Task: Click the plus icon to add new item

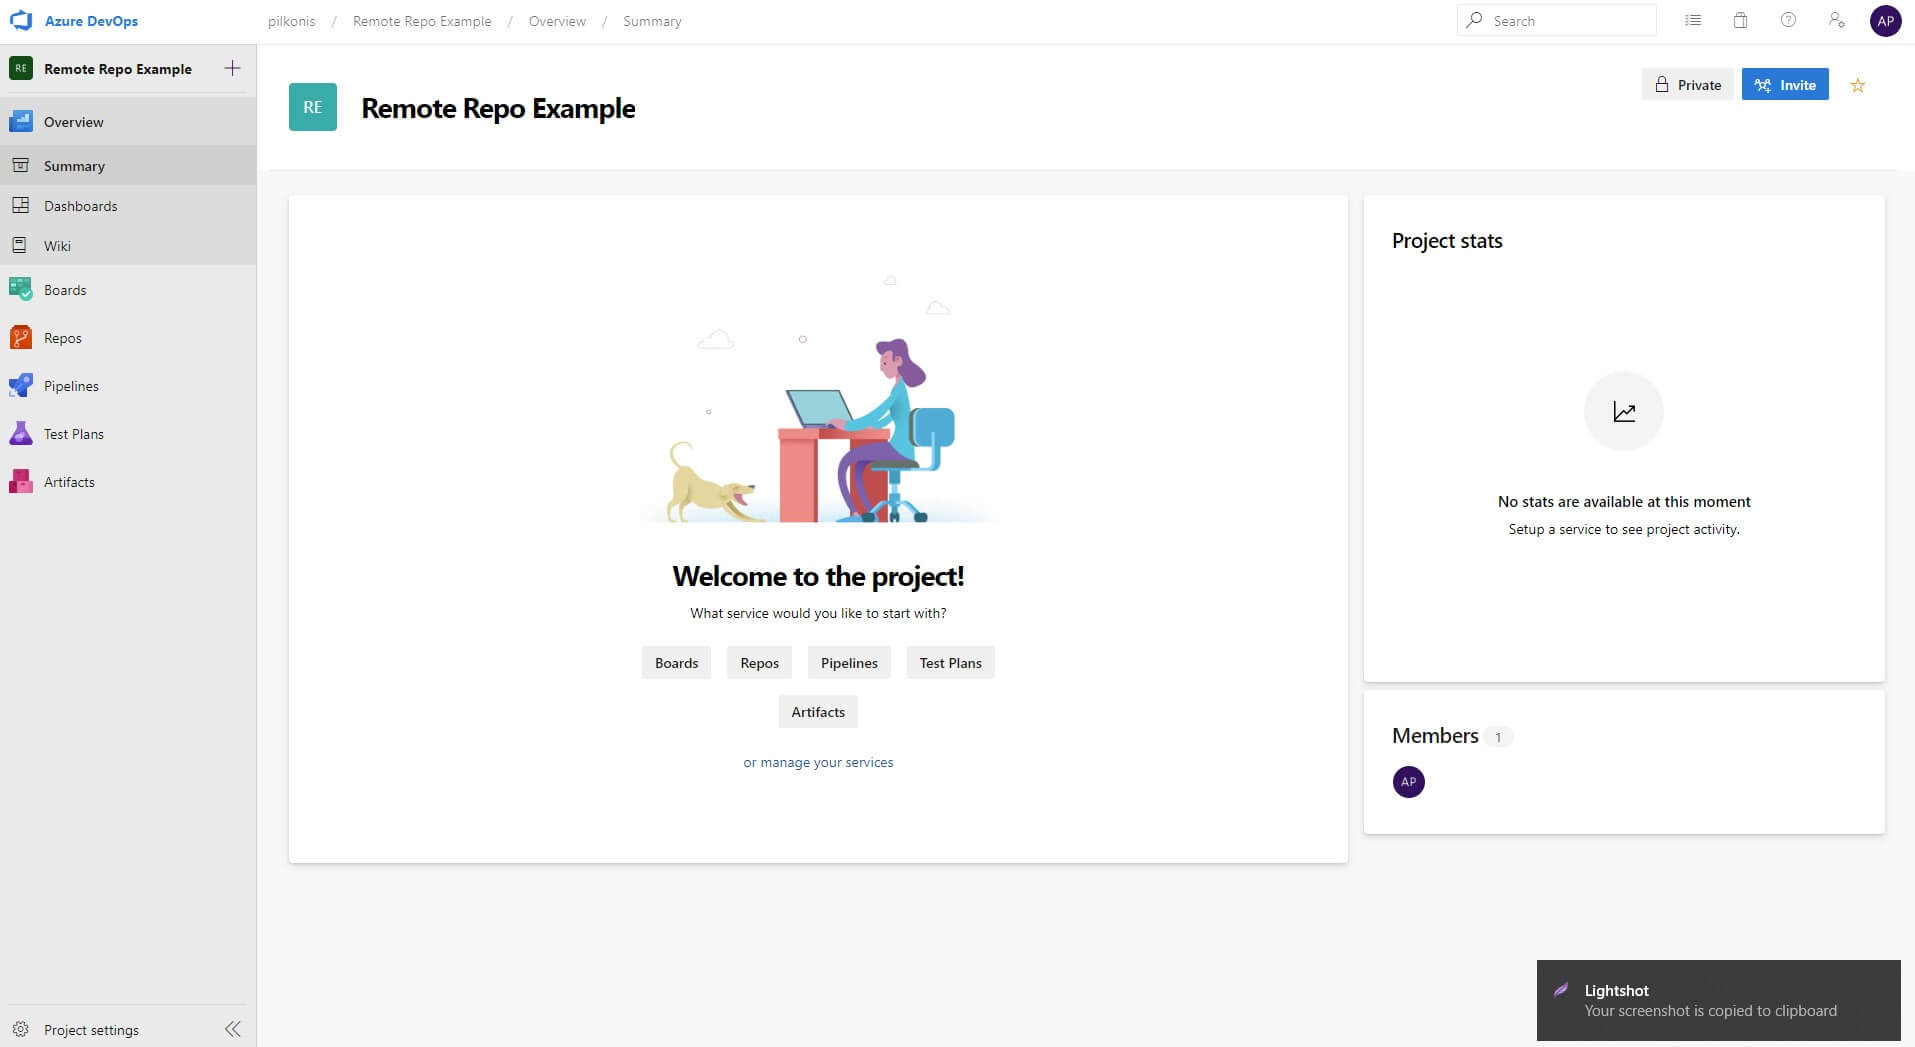Action: [232, 68]
